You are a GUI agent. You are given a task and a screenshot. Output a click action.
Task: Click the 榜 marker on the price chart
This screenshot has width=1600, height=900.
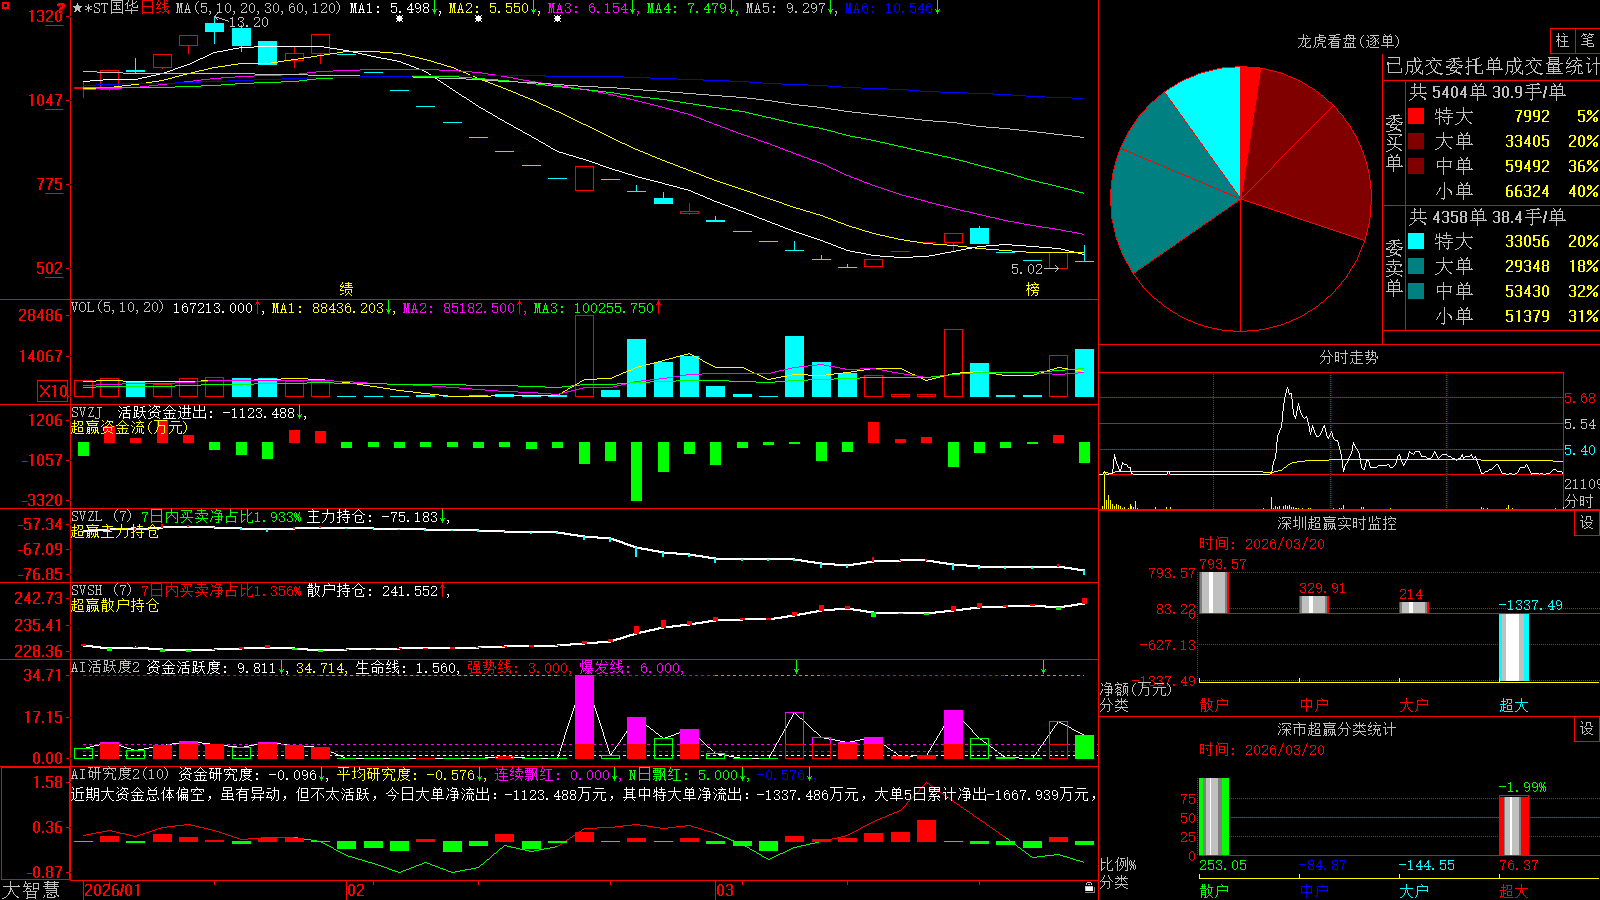(1032, 289)
